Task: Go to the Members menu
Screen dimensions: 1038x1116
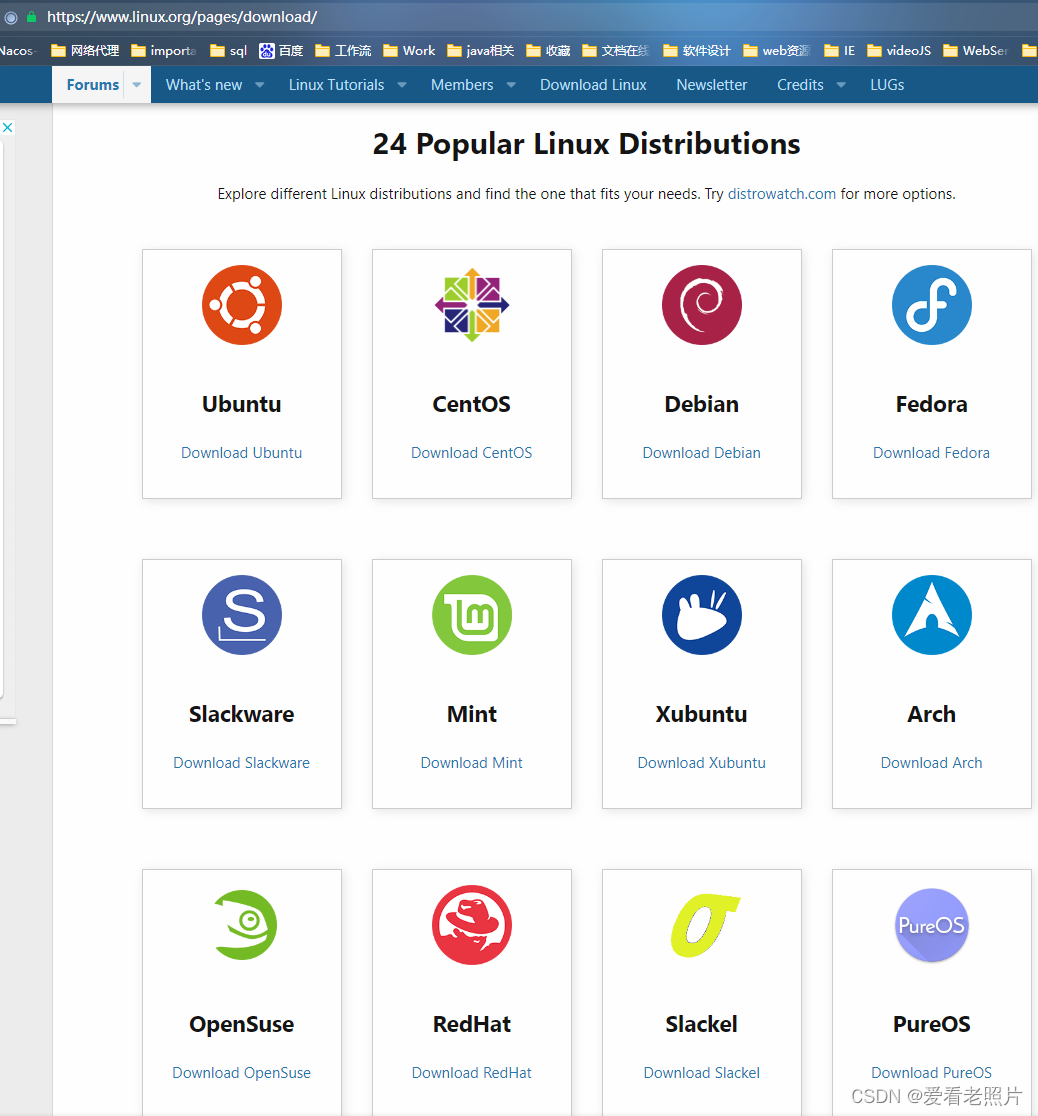Action: [x=462, y=85]
